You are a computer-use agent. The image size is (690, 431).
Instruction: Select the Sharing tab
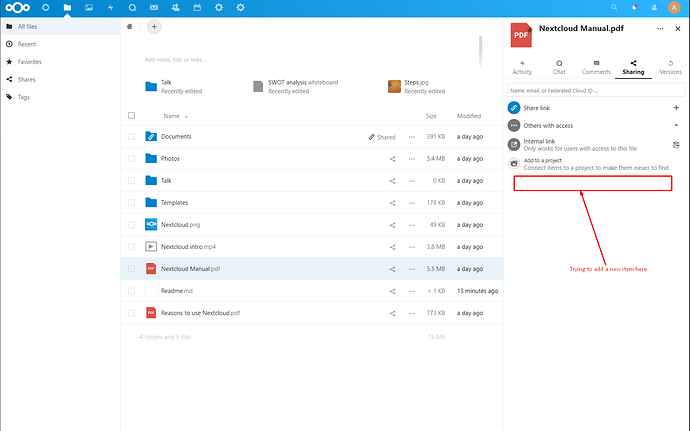point(633,67)
